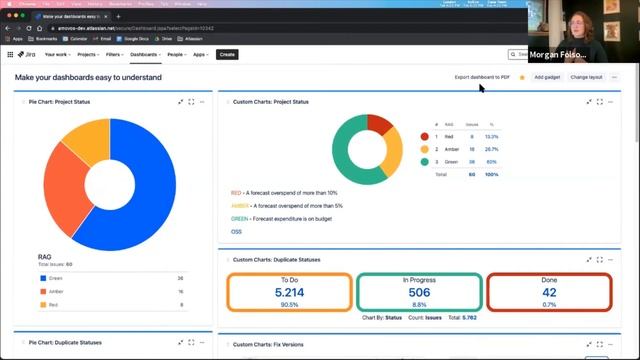The image size is (640, 360).
Task: Minimize Custom Charts: Duplicate Statuses gadget
Action: 589,260
